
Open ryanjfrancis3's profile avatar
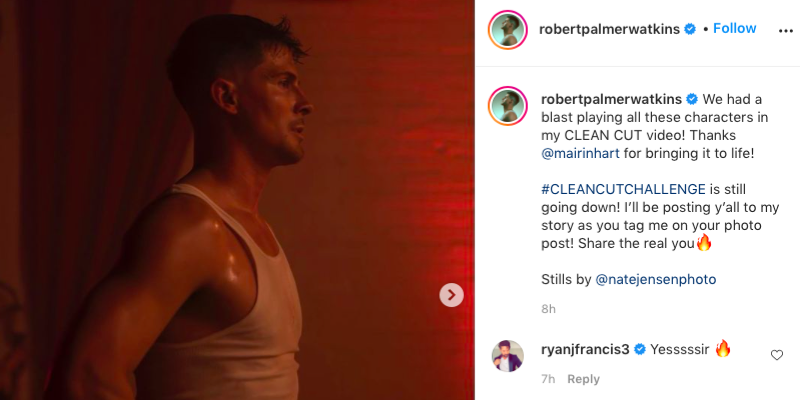[x=508, y=354]
